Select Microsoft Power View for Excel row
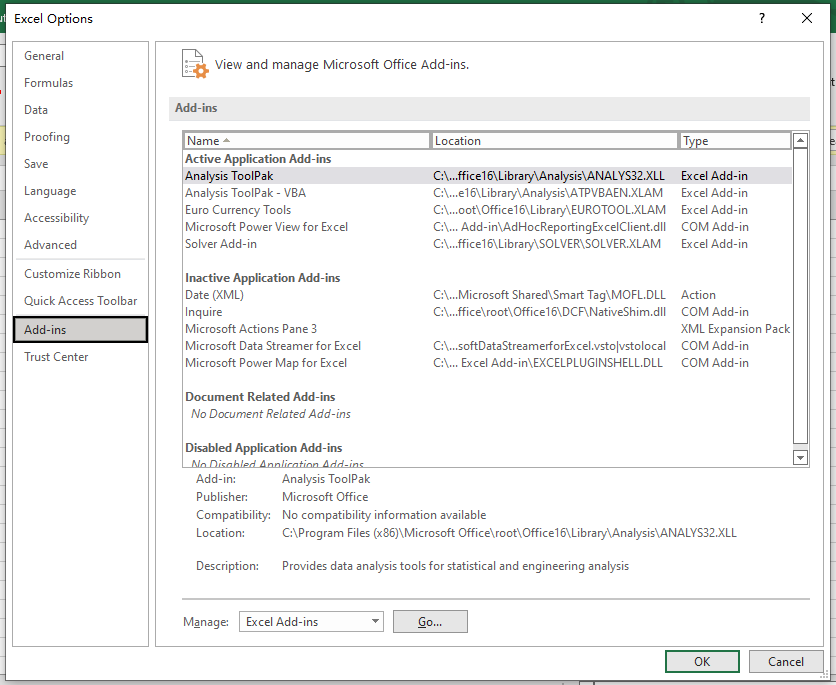The height and width of the screenshot is (685, 836). (x=487, y=227)
